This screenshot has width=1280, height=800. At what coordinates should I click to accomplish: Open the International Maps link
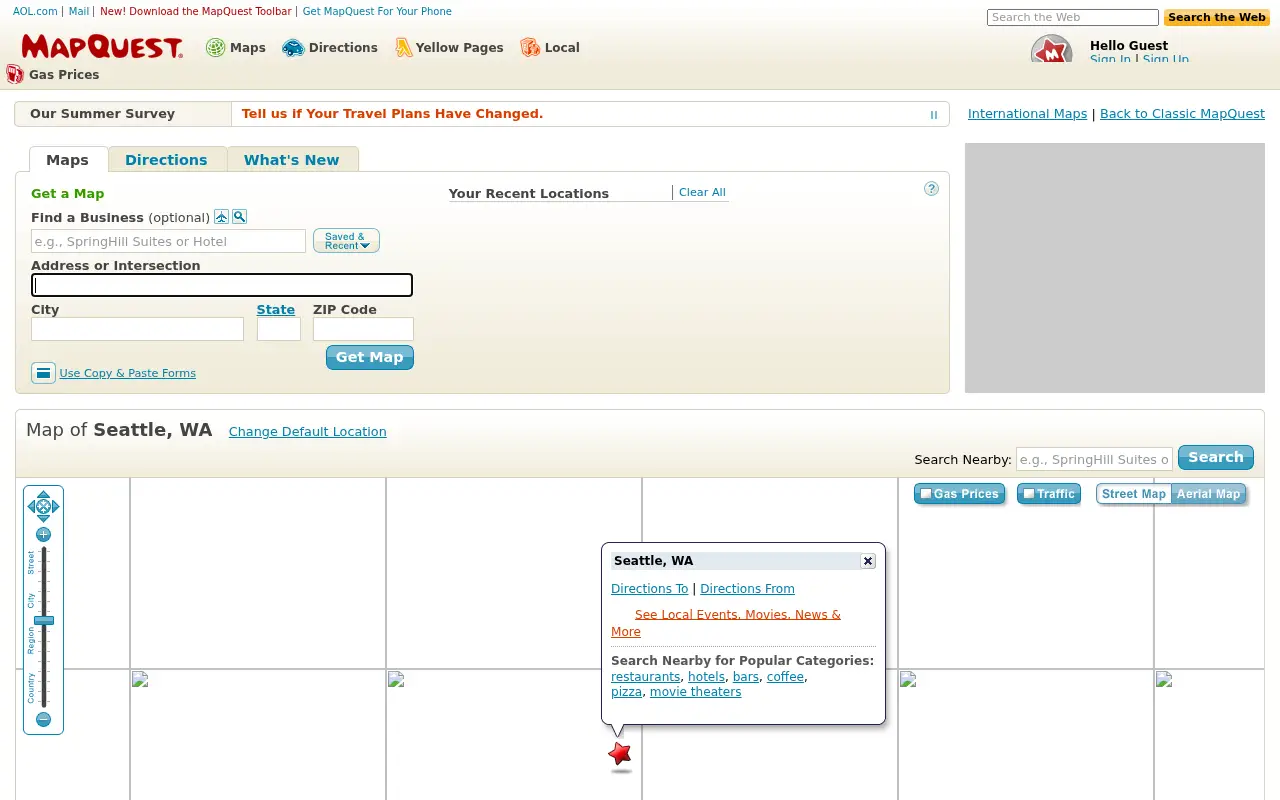(x=1027, y=114)
